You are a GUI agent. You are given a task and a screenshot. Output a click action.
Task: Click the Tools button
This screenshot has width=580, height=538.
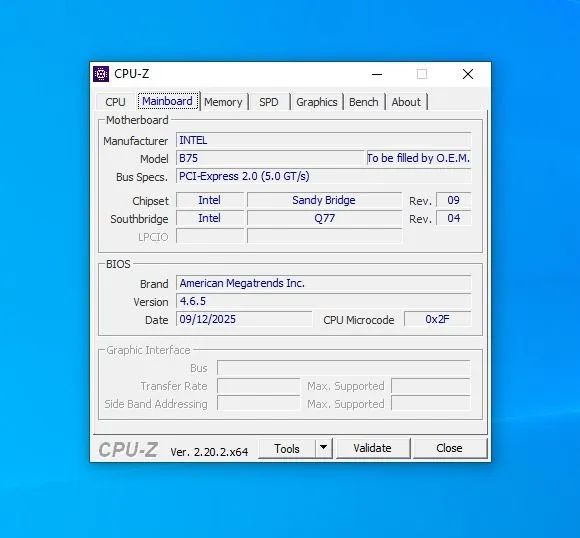pos(287,448)
